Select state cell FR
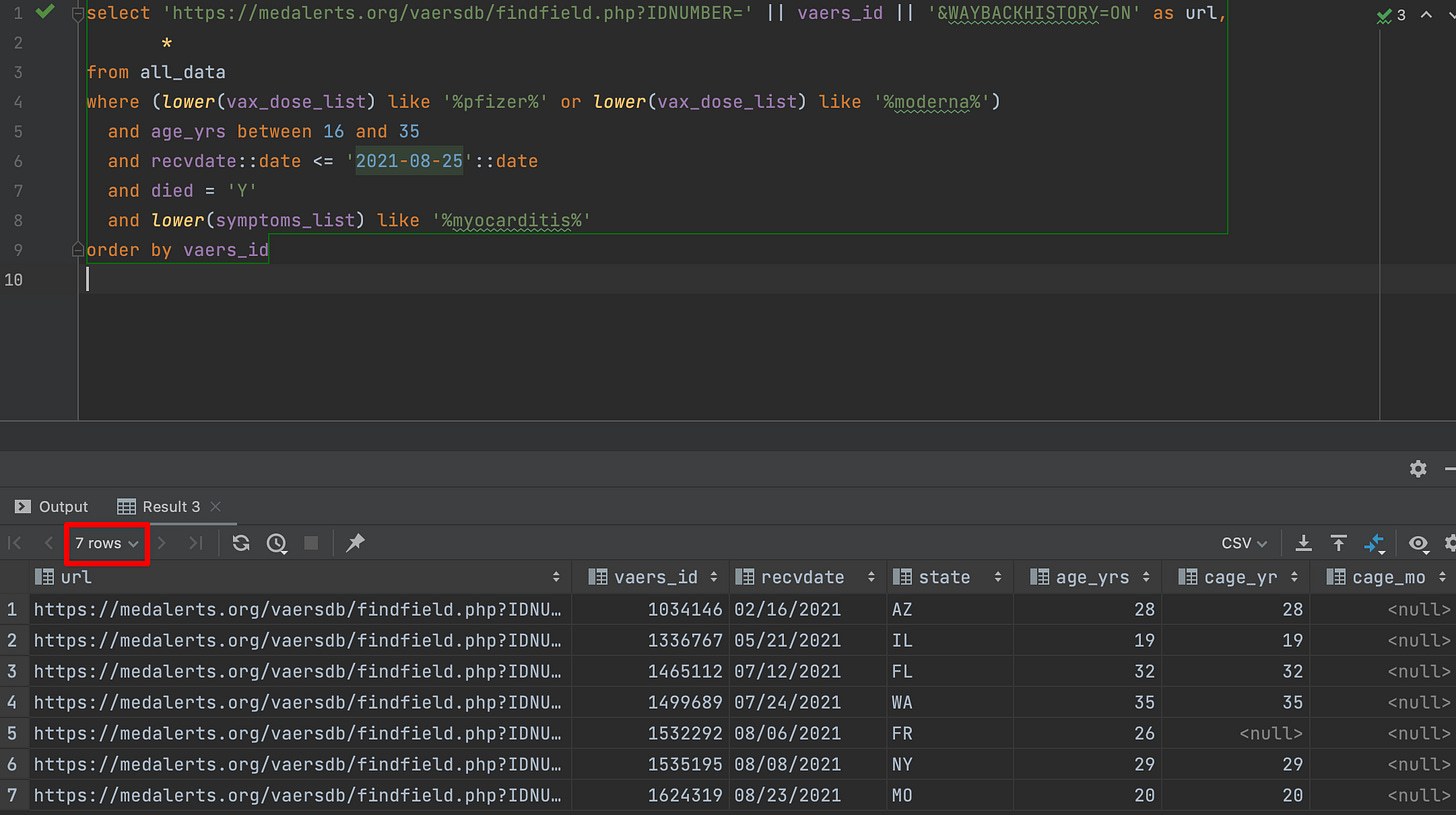This screenshot has height=815, width=1456. [x=949, y=733]
